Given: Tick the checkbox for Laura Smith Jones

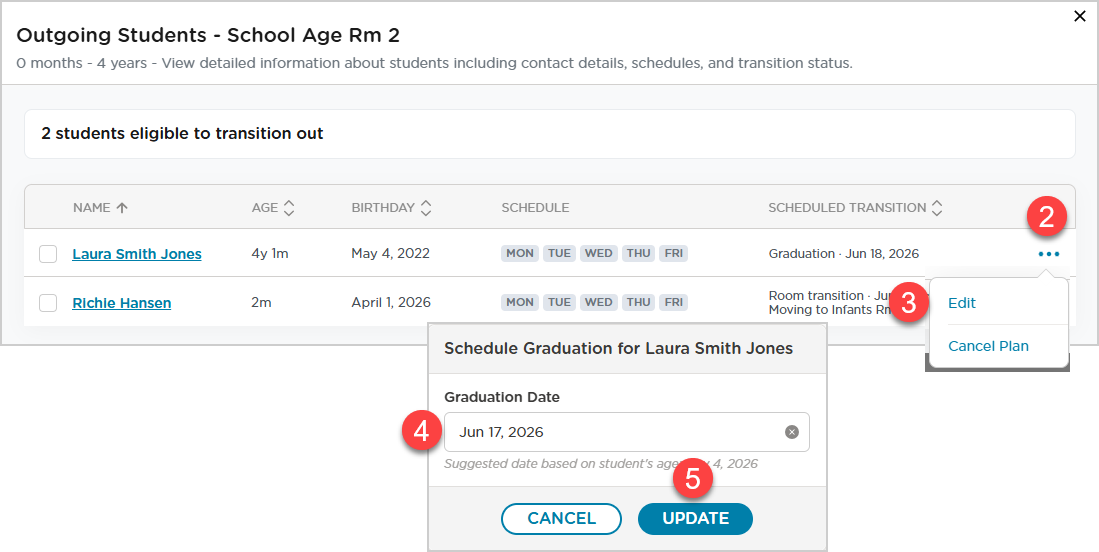Looking at the screenshot, I should click(x=48, y=254).
